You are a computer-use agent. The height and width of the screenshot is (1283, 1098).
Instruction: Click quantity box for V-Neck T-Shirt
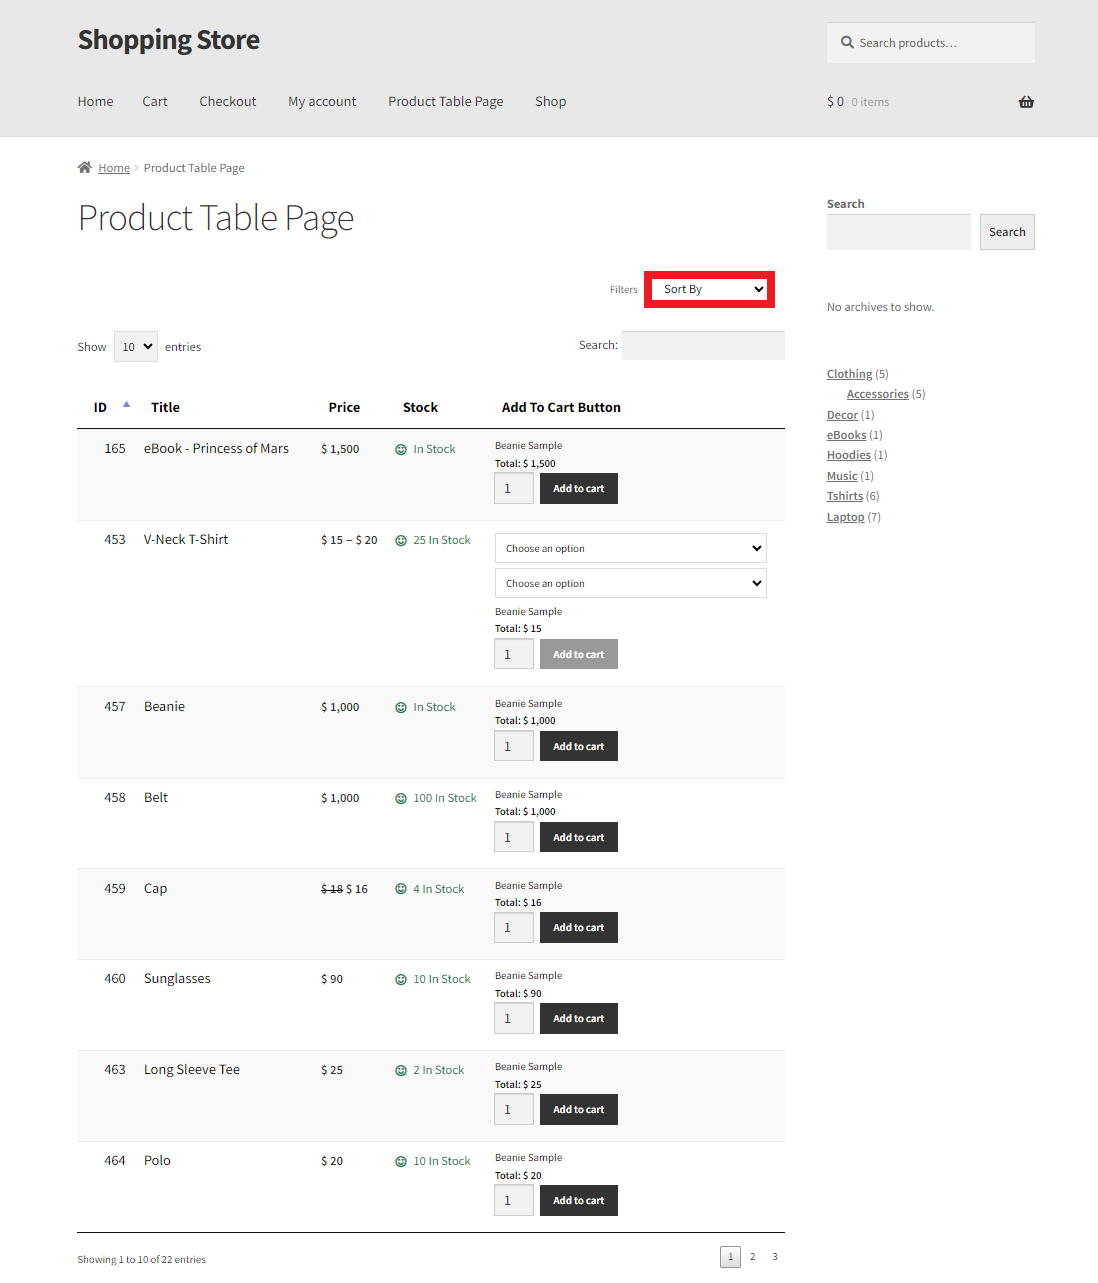pos(514,655)
